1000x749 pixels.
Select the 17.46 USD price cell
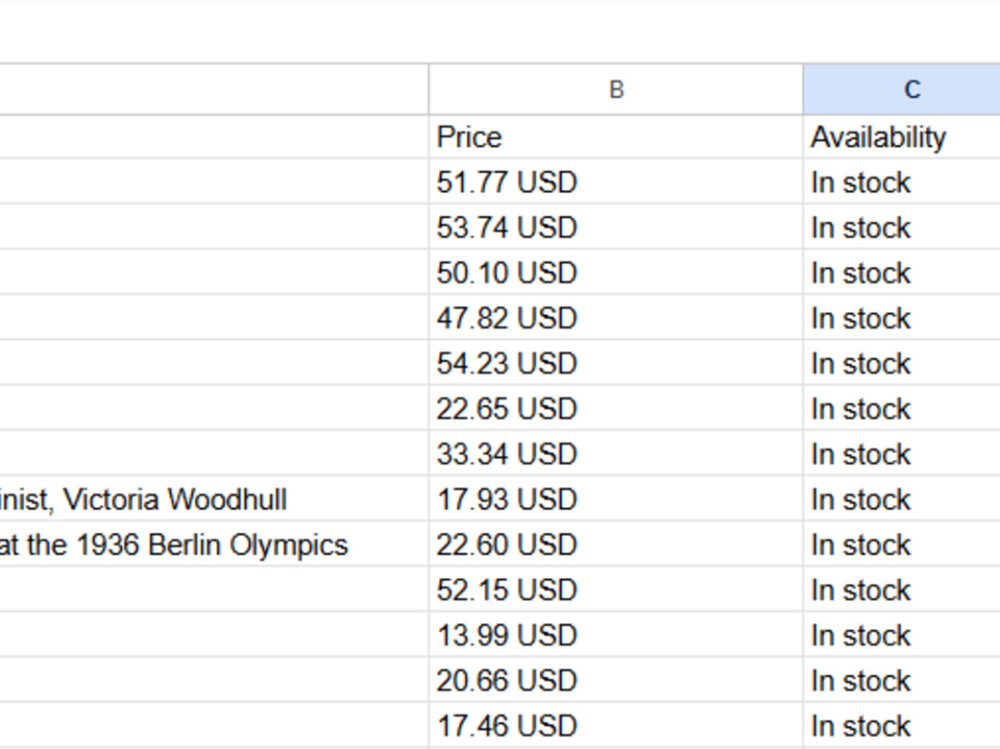click(616, 726)
